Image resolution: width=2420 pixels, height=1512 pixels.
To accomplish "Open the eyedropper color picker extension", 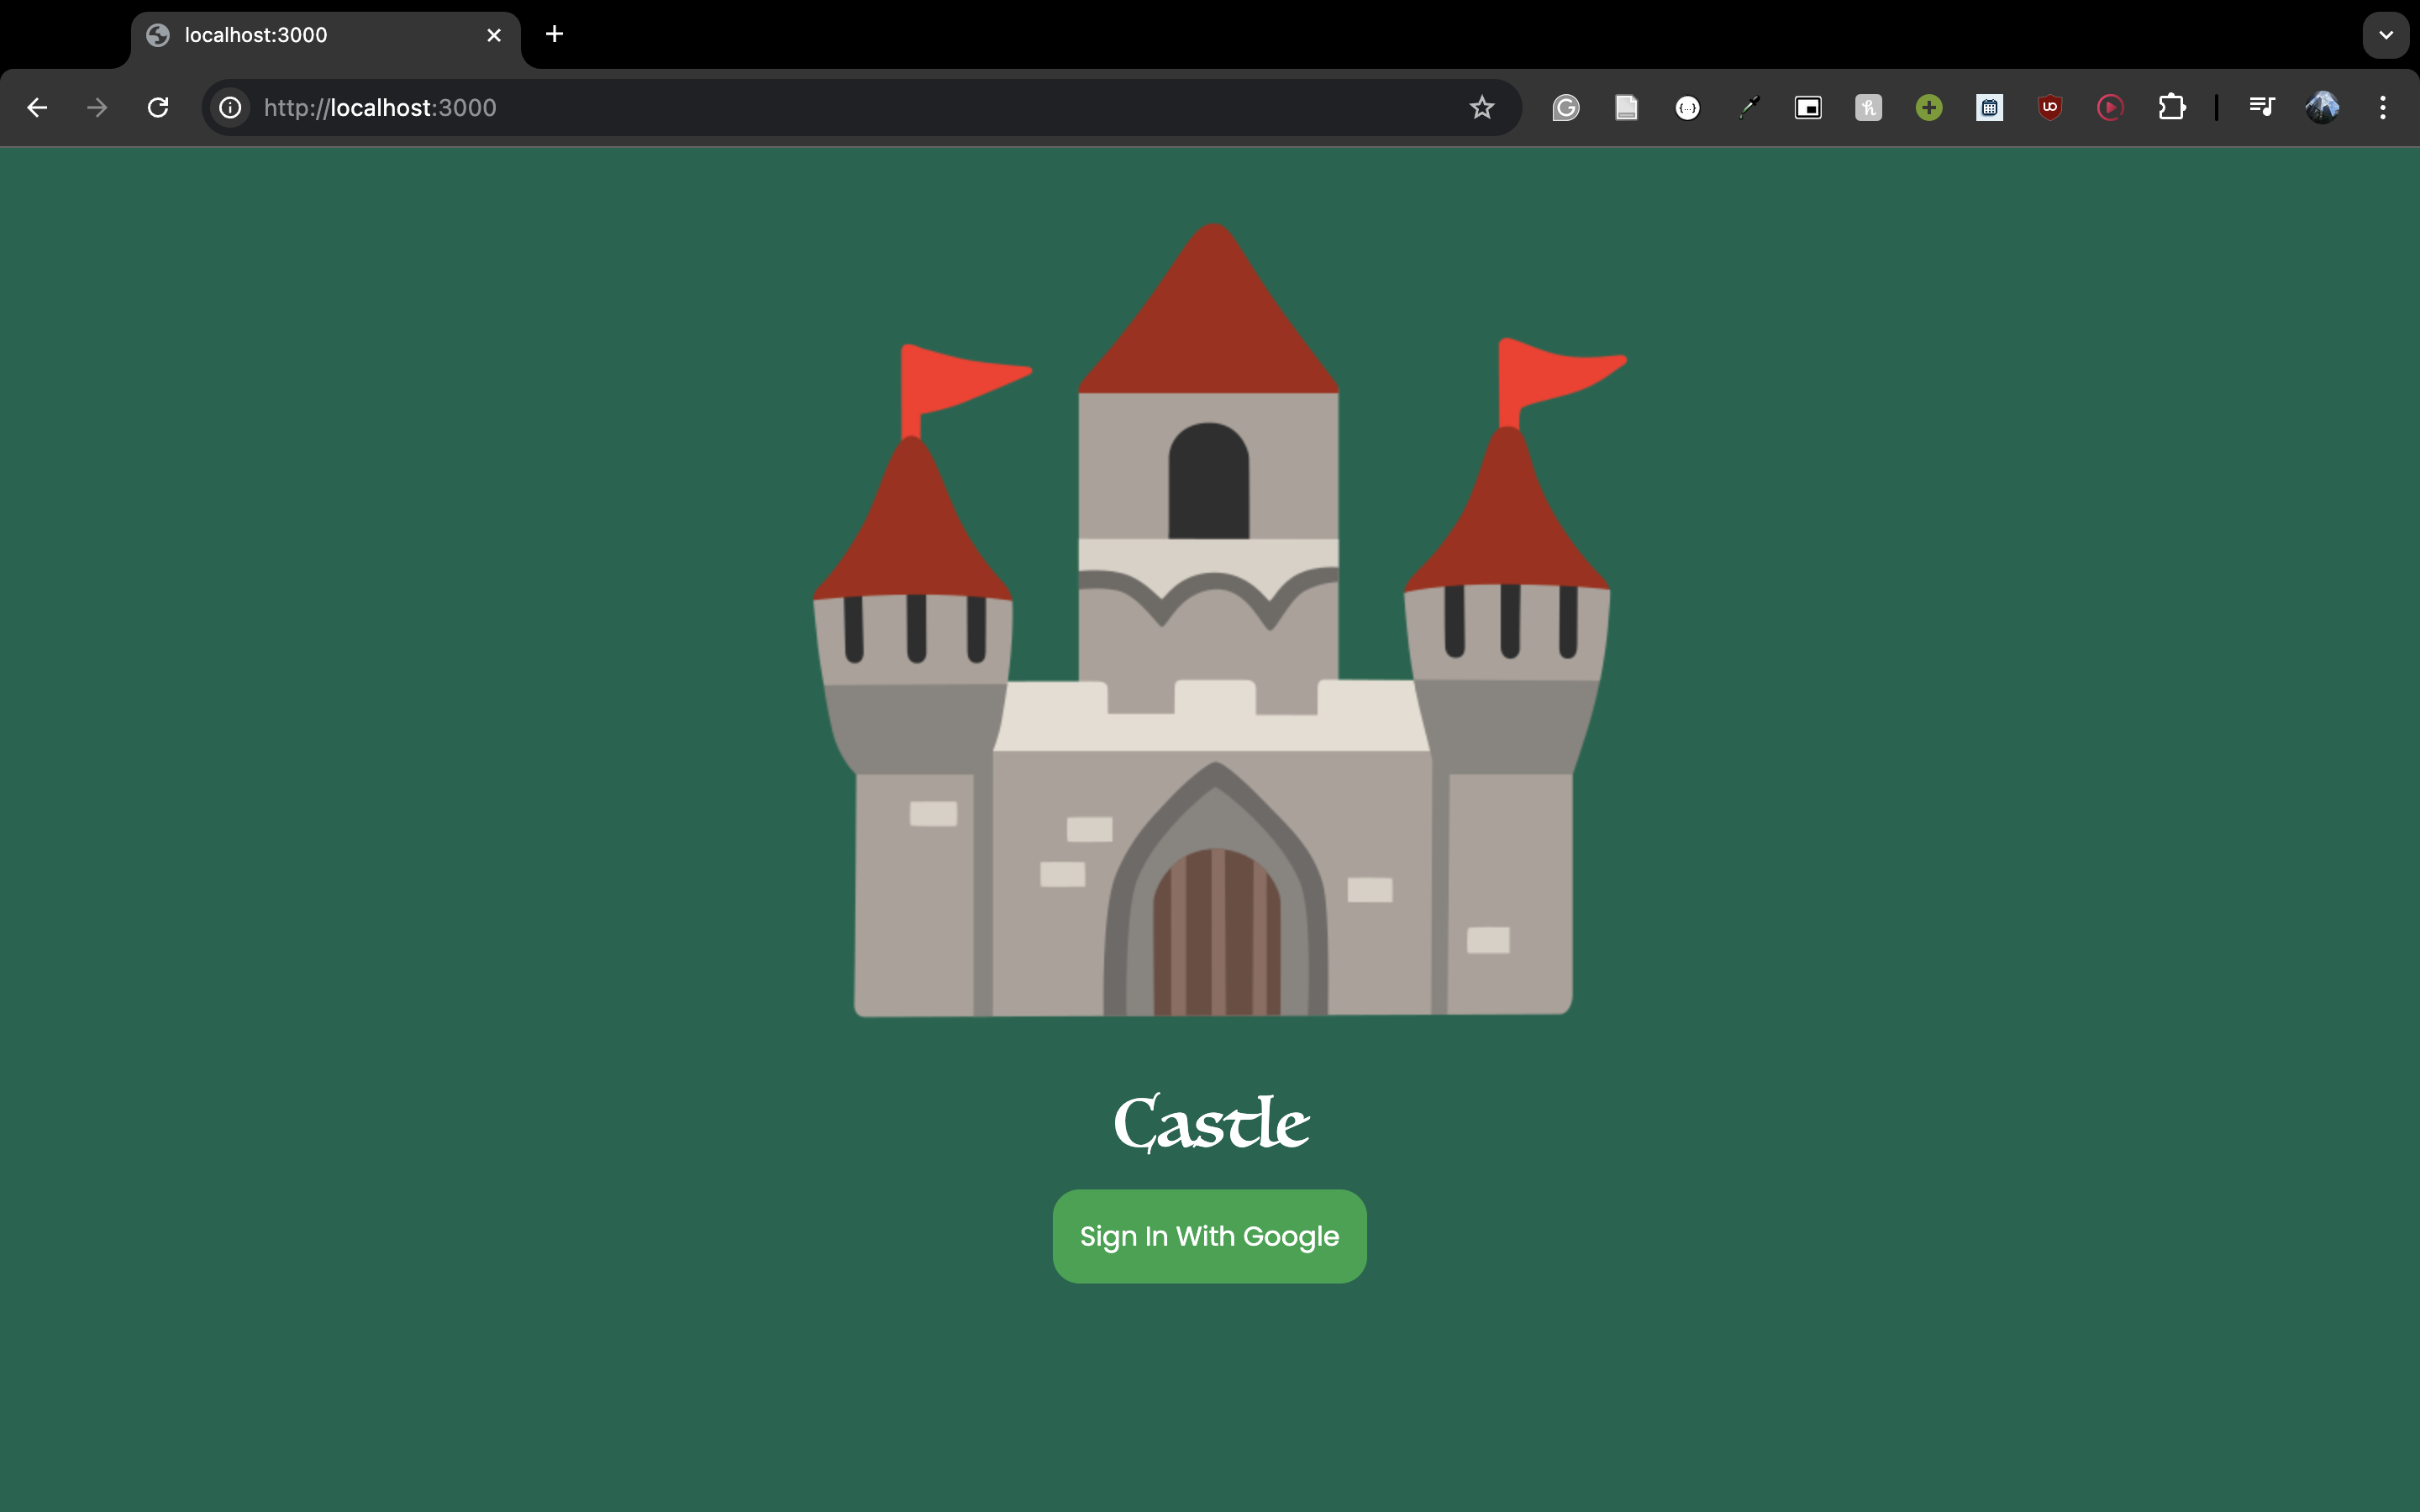I will point(1748,108).
